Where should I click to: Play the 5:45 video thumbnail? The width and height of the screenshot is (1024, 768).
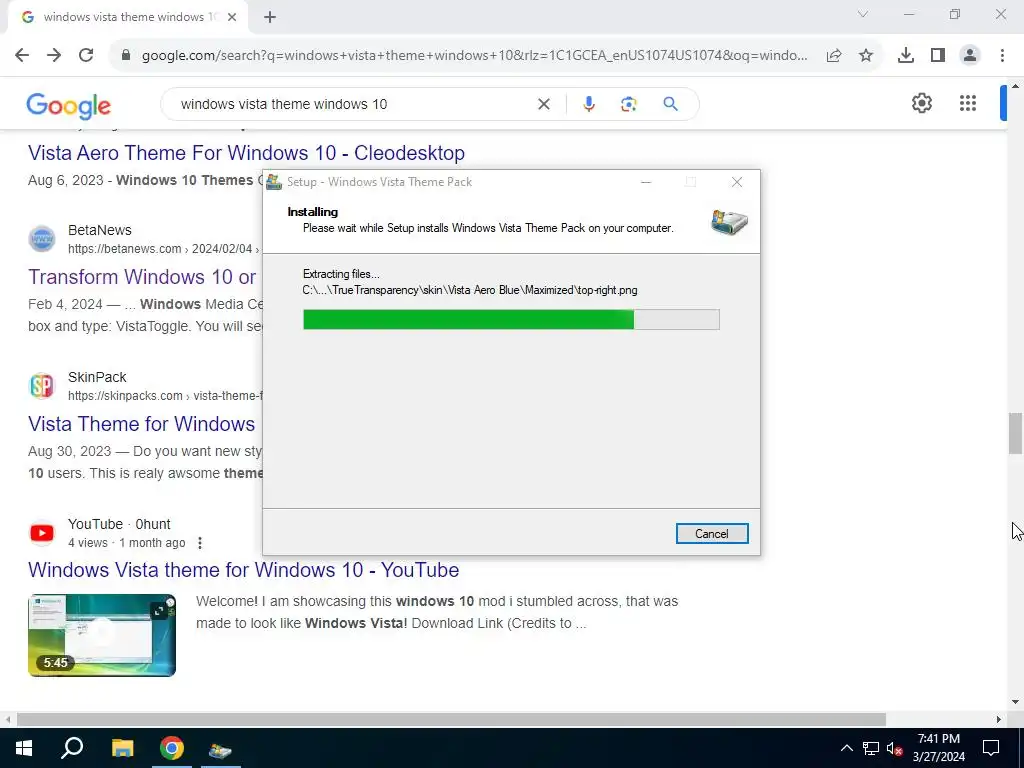click(x=102, y=635)
